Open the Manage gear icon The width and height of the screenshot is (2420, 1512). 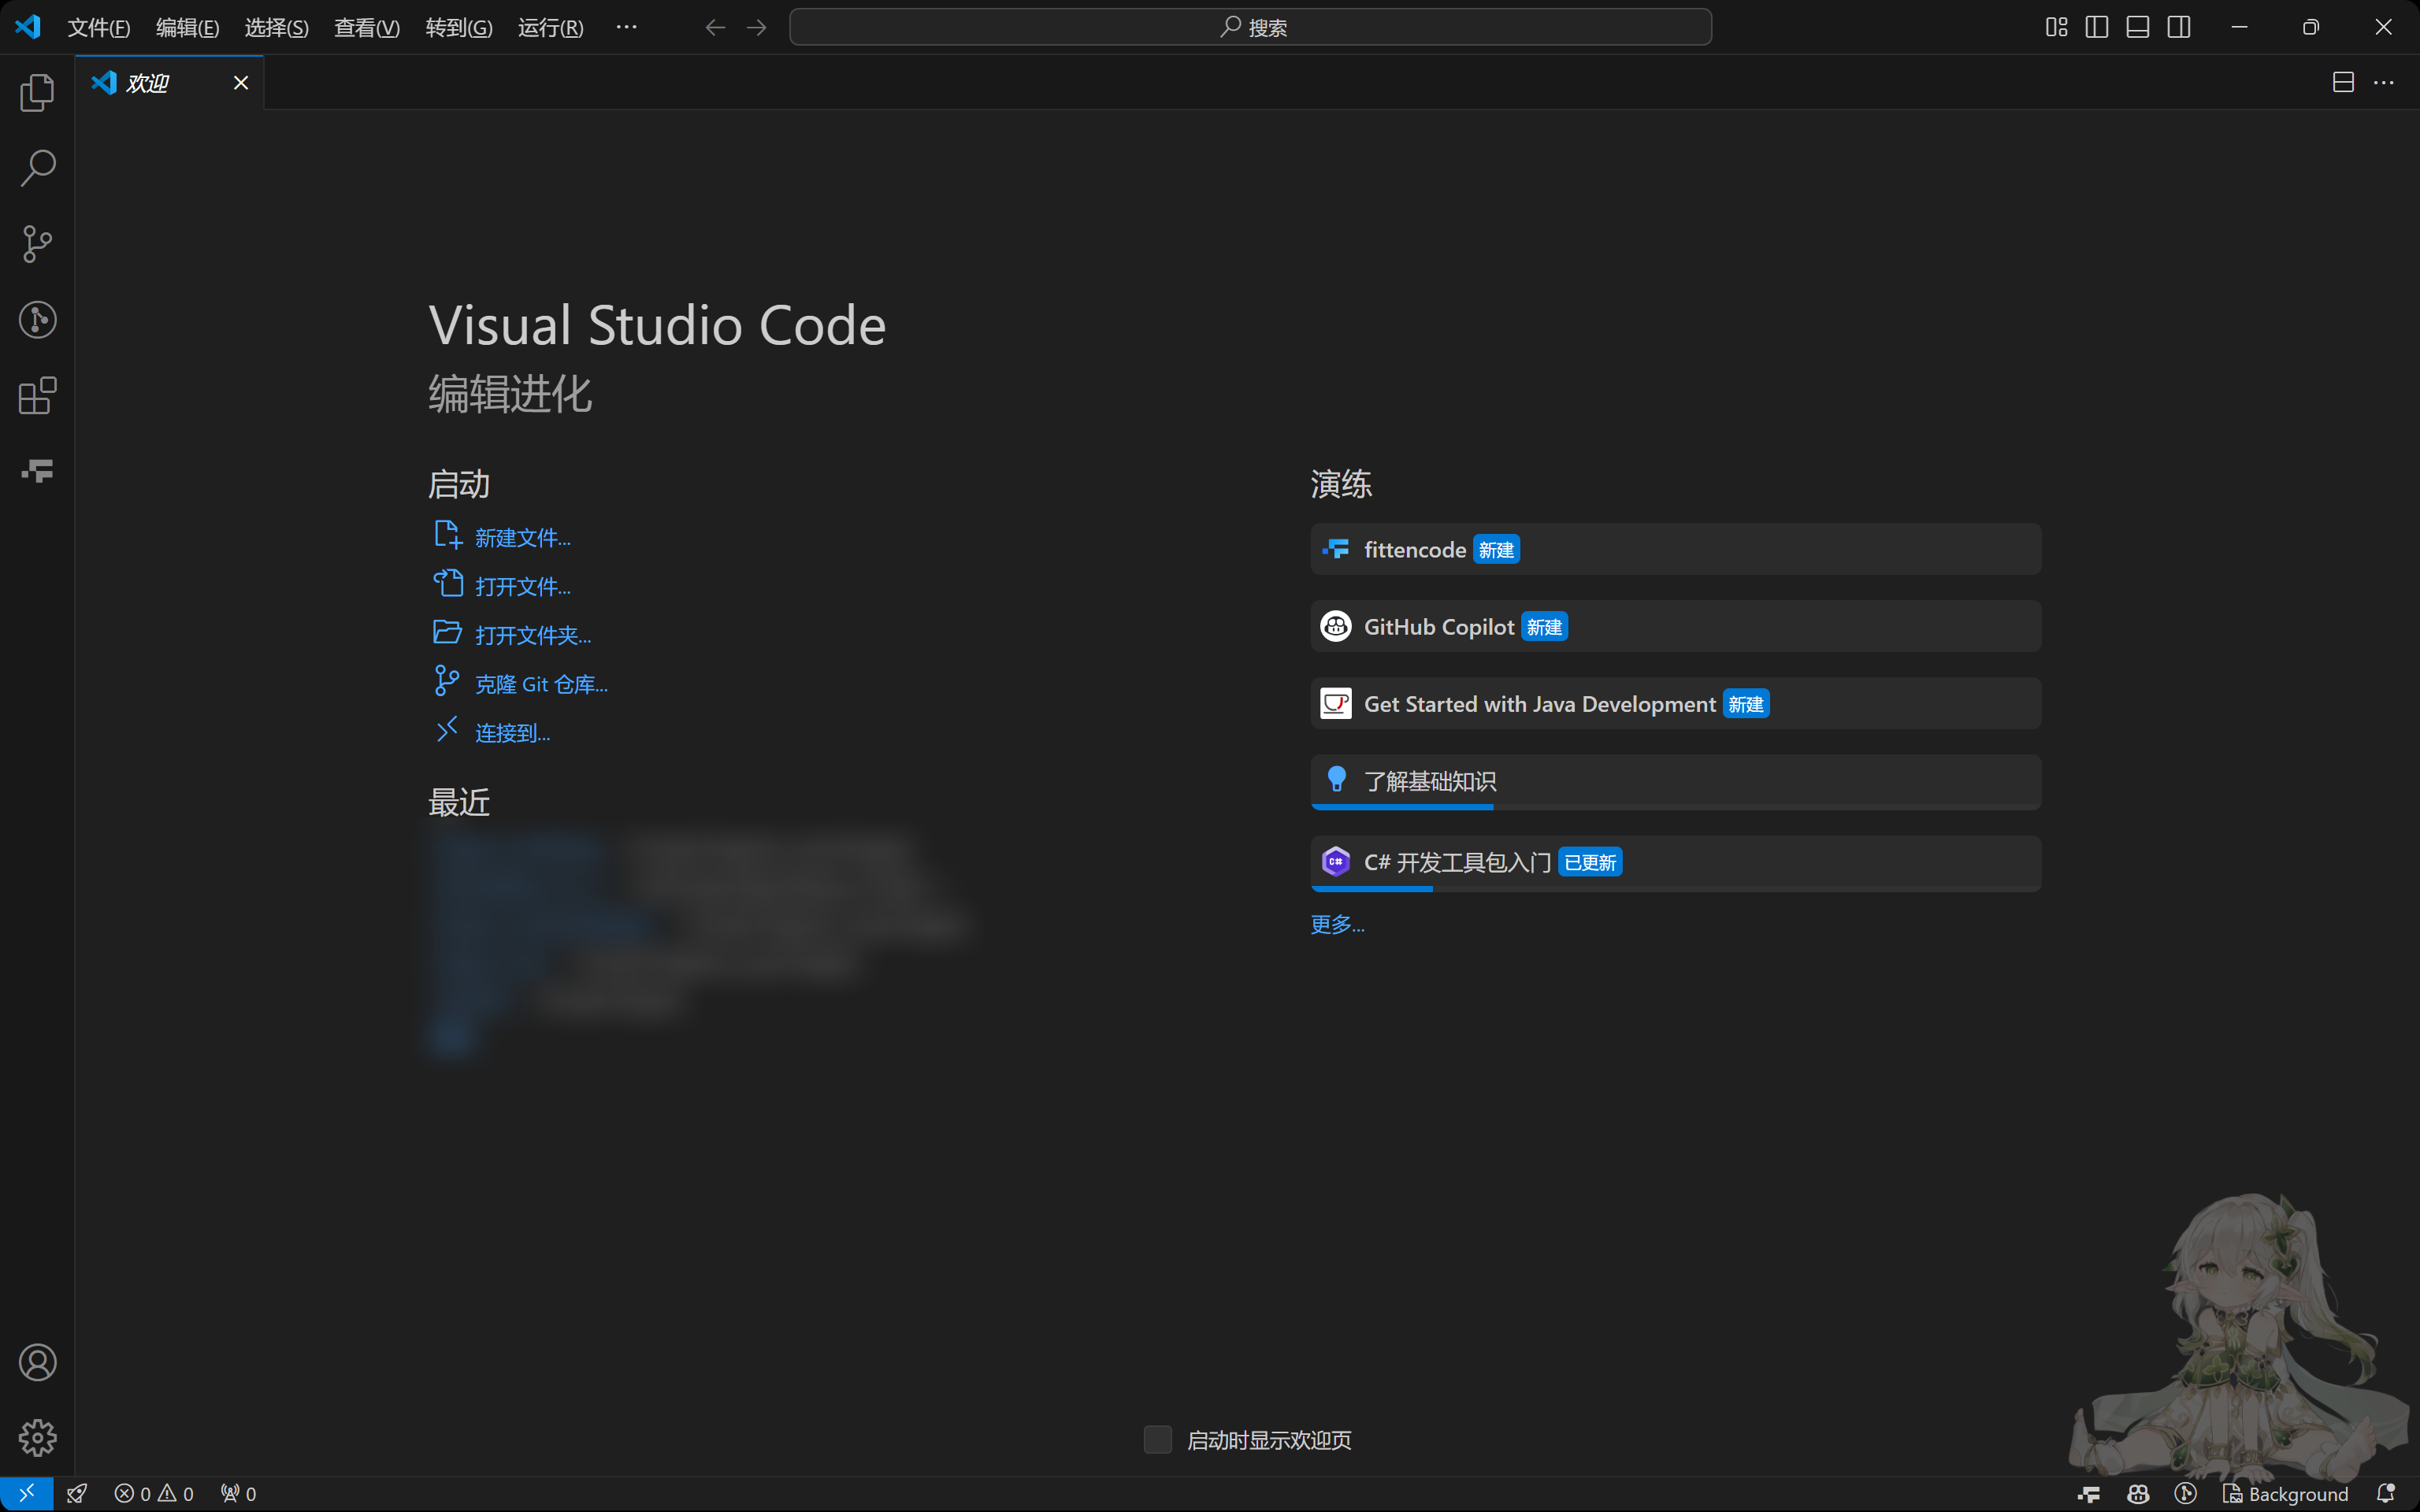37,1438
